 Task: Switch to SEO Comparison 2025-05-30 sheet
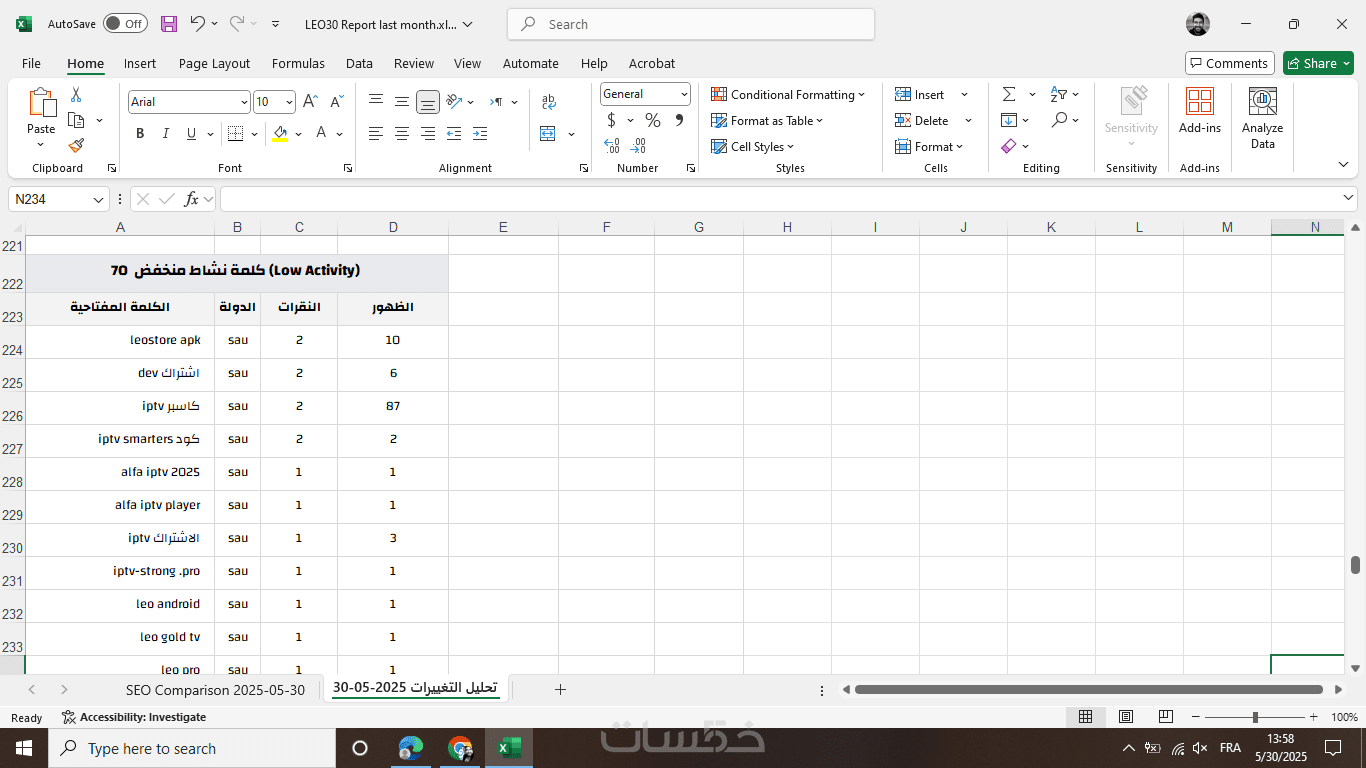(215, 690)
